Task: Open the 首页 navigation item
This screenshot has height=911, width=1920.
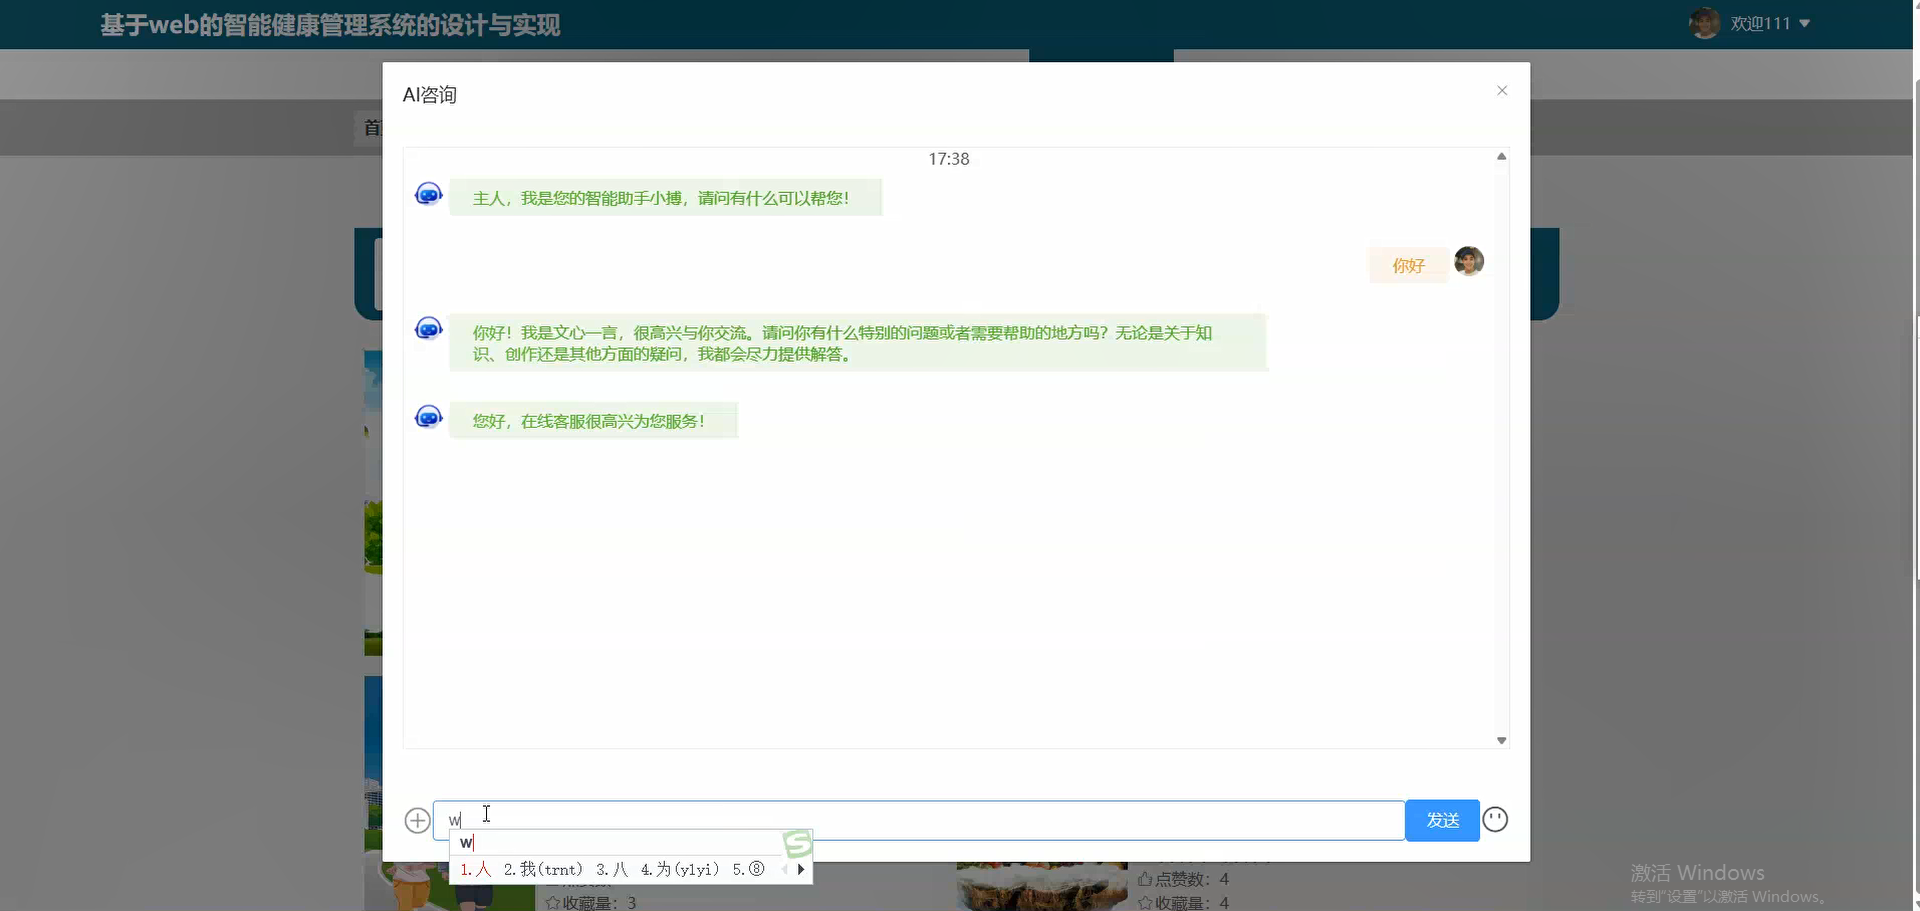Action: point(372,128)
